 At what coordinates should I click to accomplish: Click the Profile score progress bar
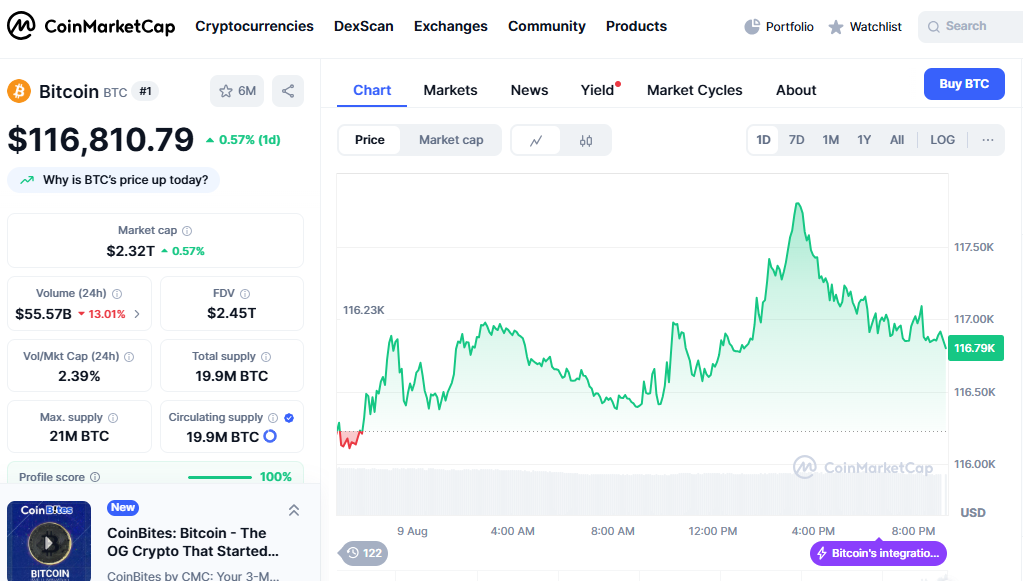click(x=220, y=477)
